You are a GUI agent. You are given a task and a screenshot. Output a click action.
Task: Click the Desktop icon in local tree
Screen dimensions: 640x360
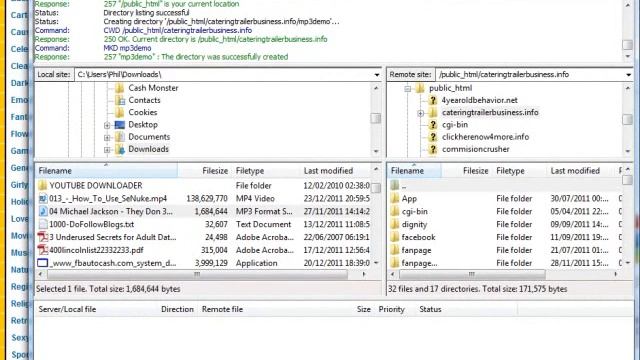coord(120,125)
